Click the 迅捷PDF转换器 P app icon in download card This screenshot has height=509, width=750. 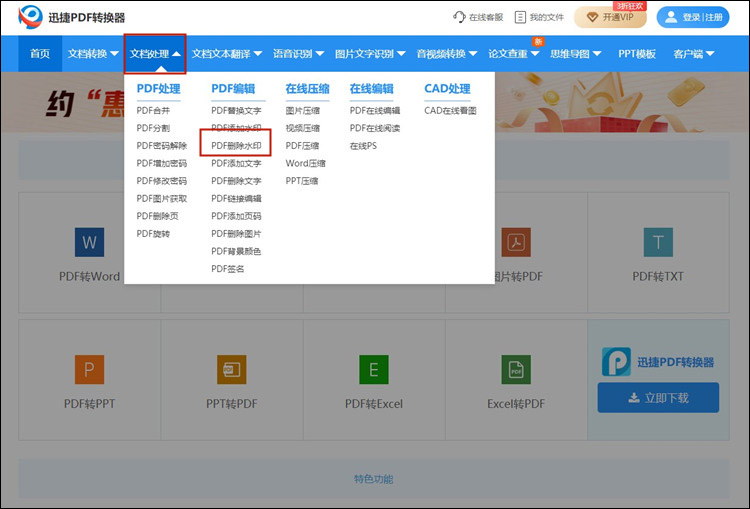616,362
